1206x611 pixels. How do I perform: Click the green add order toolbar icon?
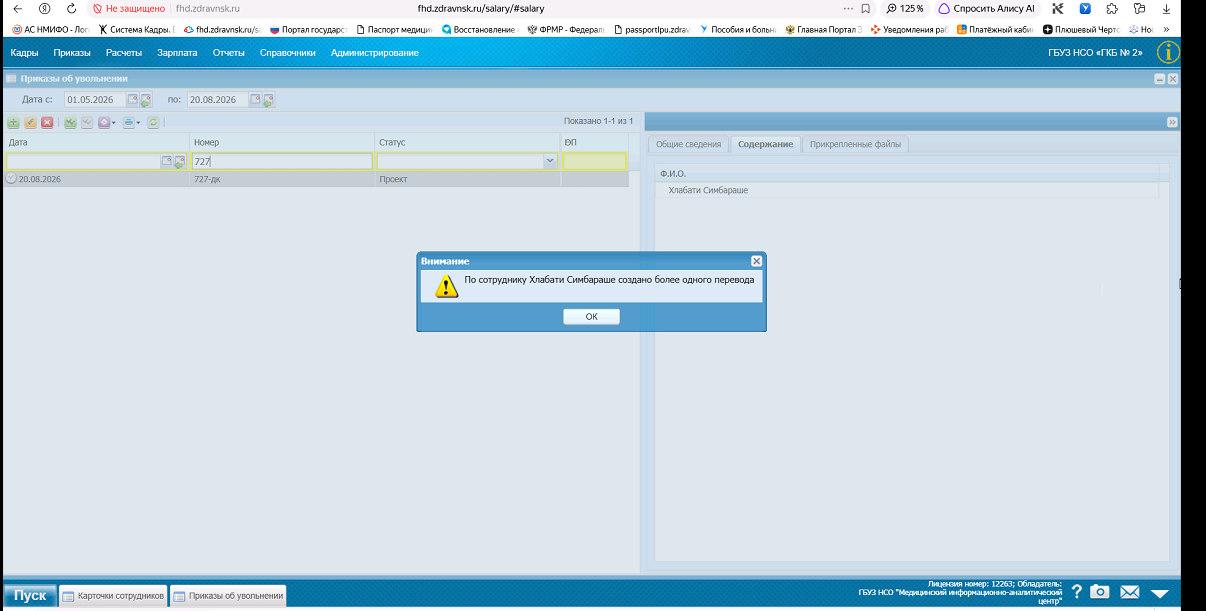coord(14,122)
